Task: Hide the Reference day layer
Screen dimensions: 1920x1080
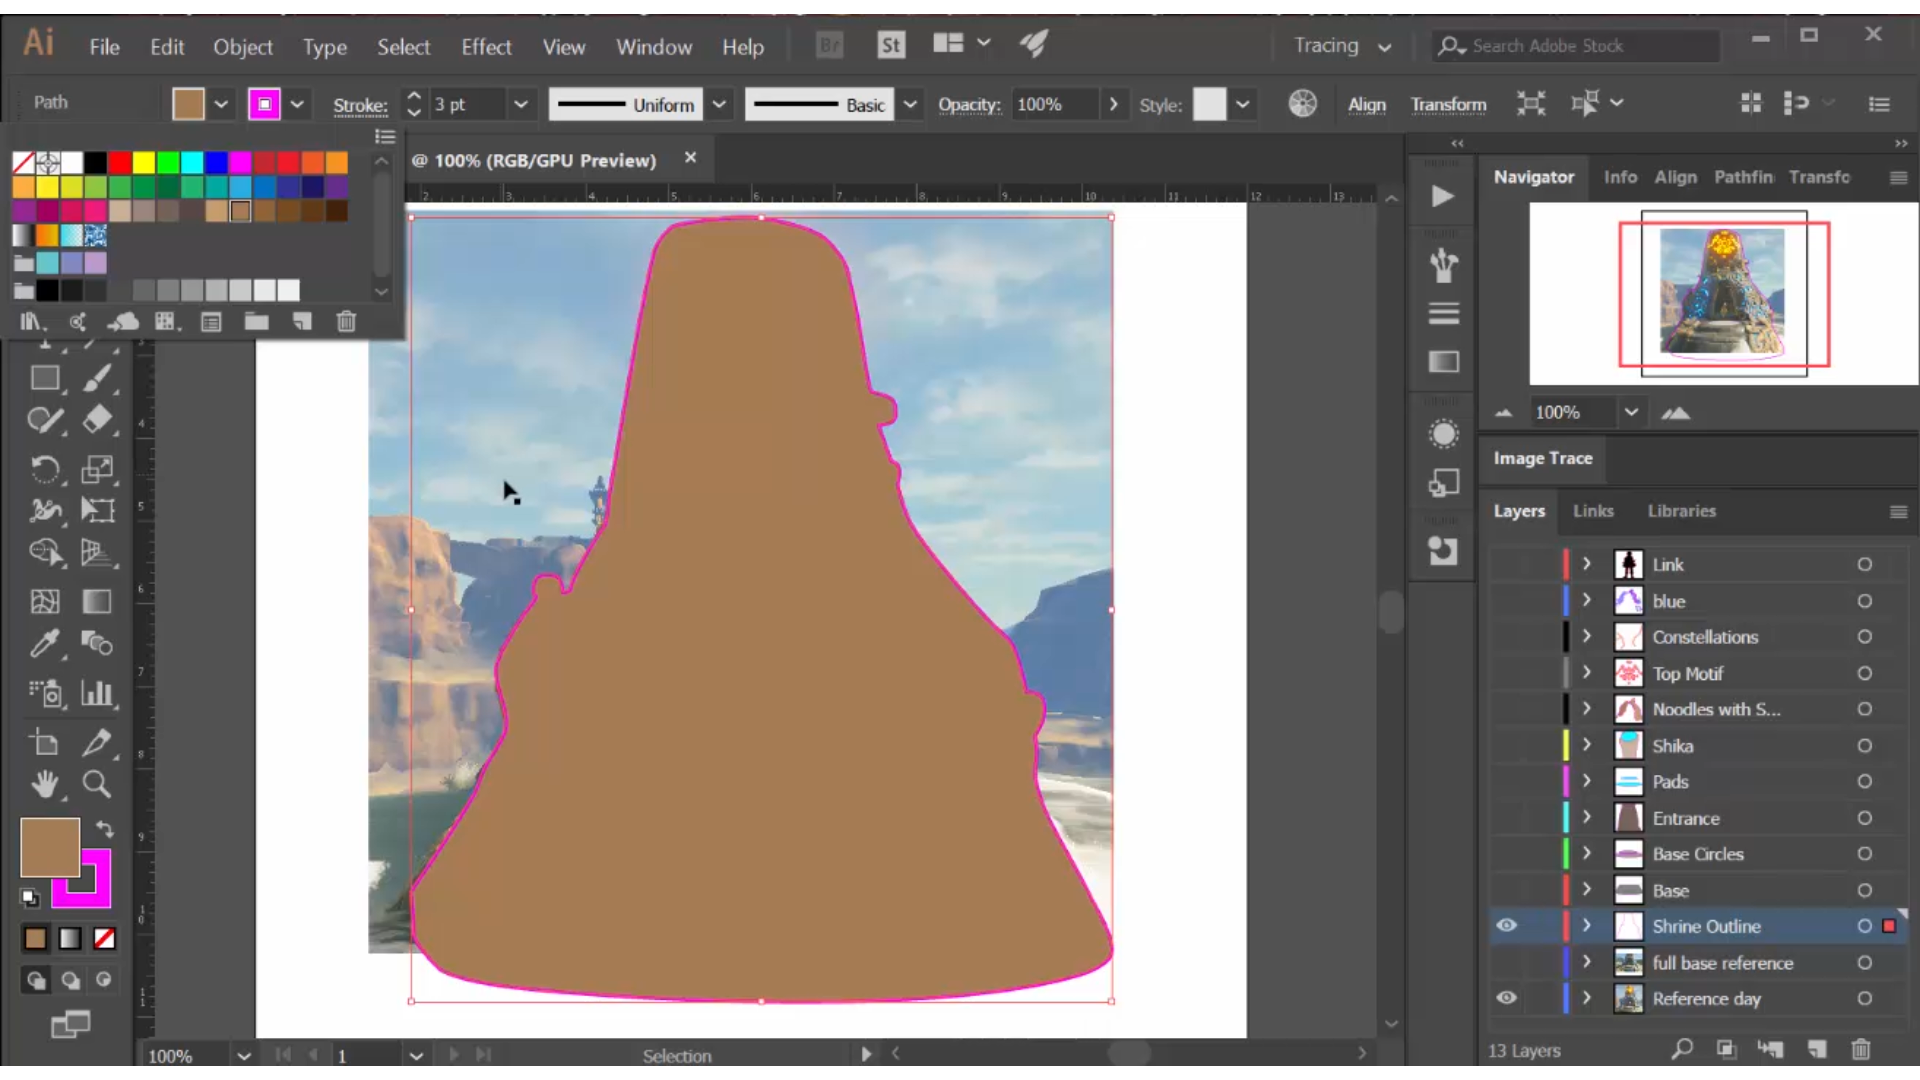Action: [1506, 998]
